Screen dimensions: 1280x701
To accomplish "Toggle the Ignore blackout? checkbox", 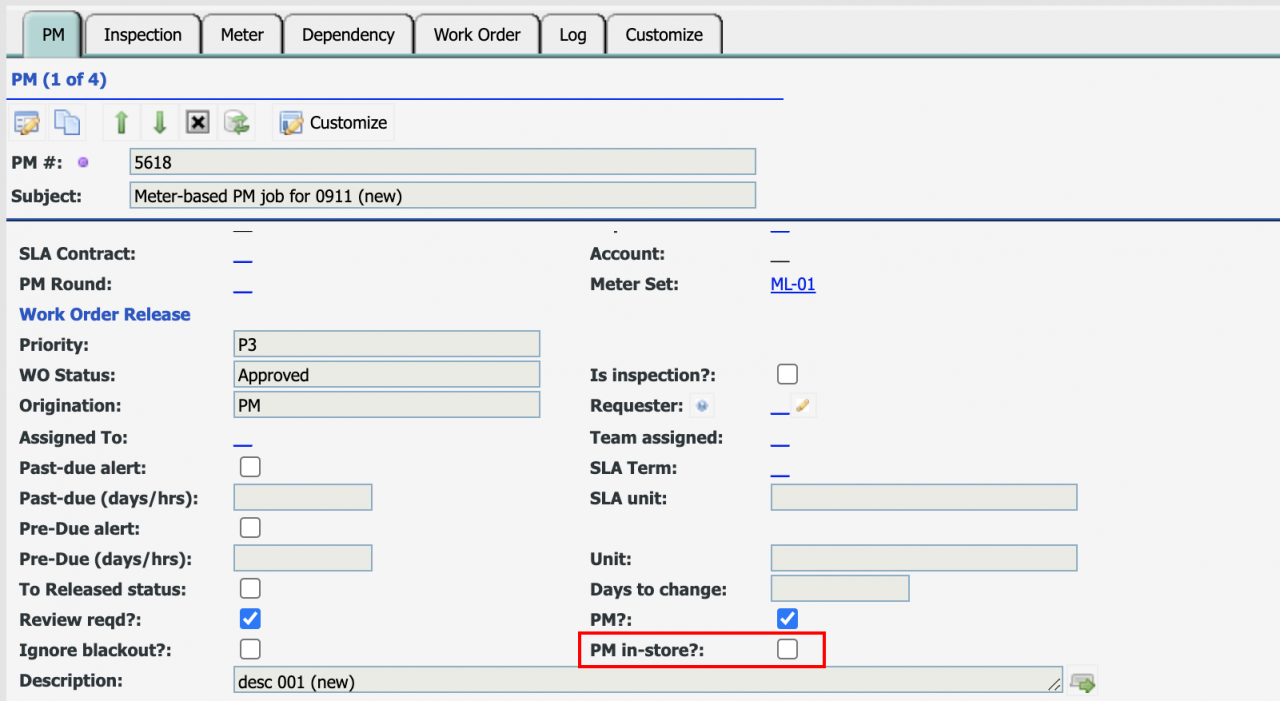I will click(250, 650).
